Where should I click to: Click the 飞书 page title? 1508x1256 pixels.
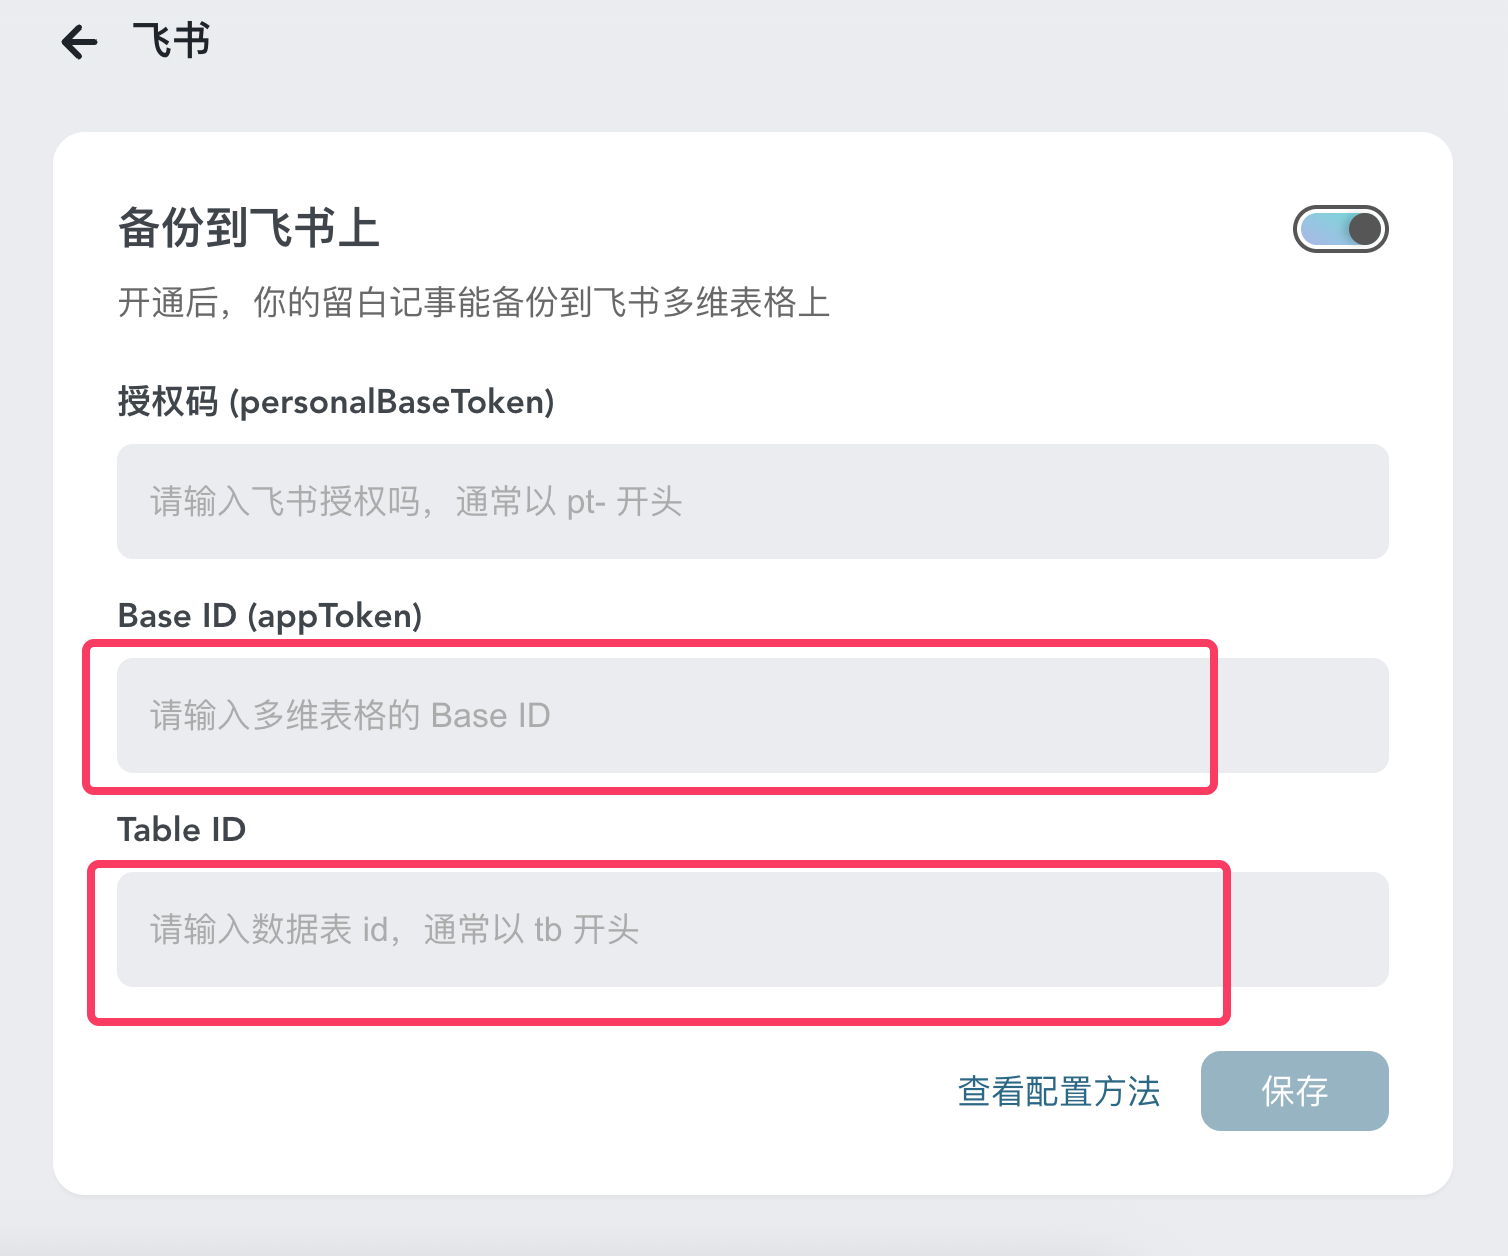coord(172,42)
